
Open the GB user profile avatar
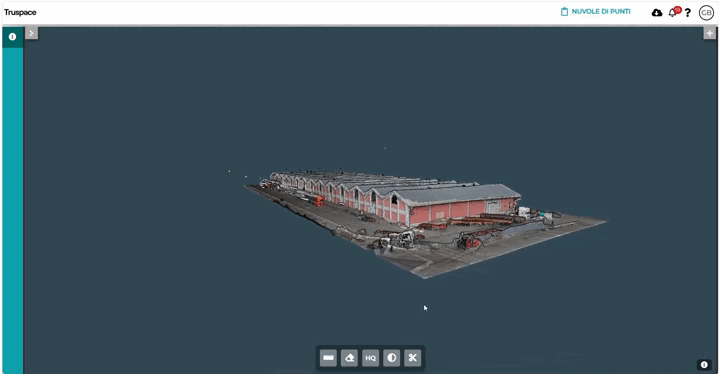pyautogui.click(x=706, y=13)
